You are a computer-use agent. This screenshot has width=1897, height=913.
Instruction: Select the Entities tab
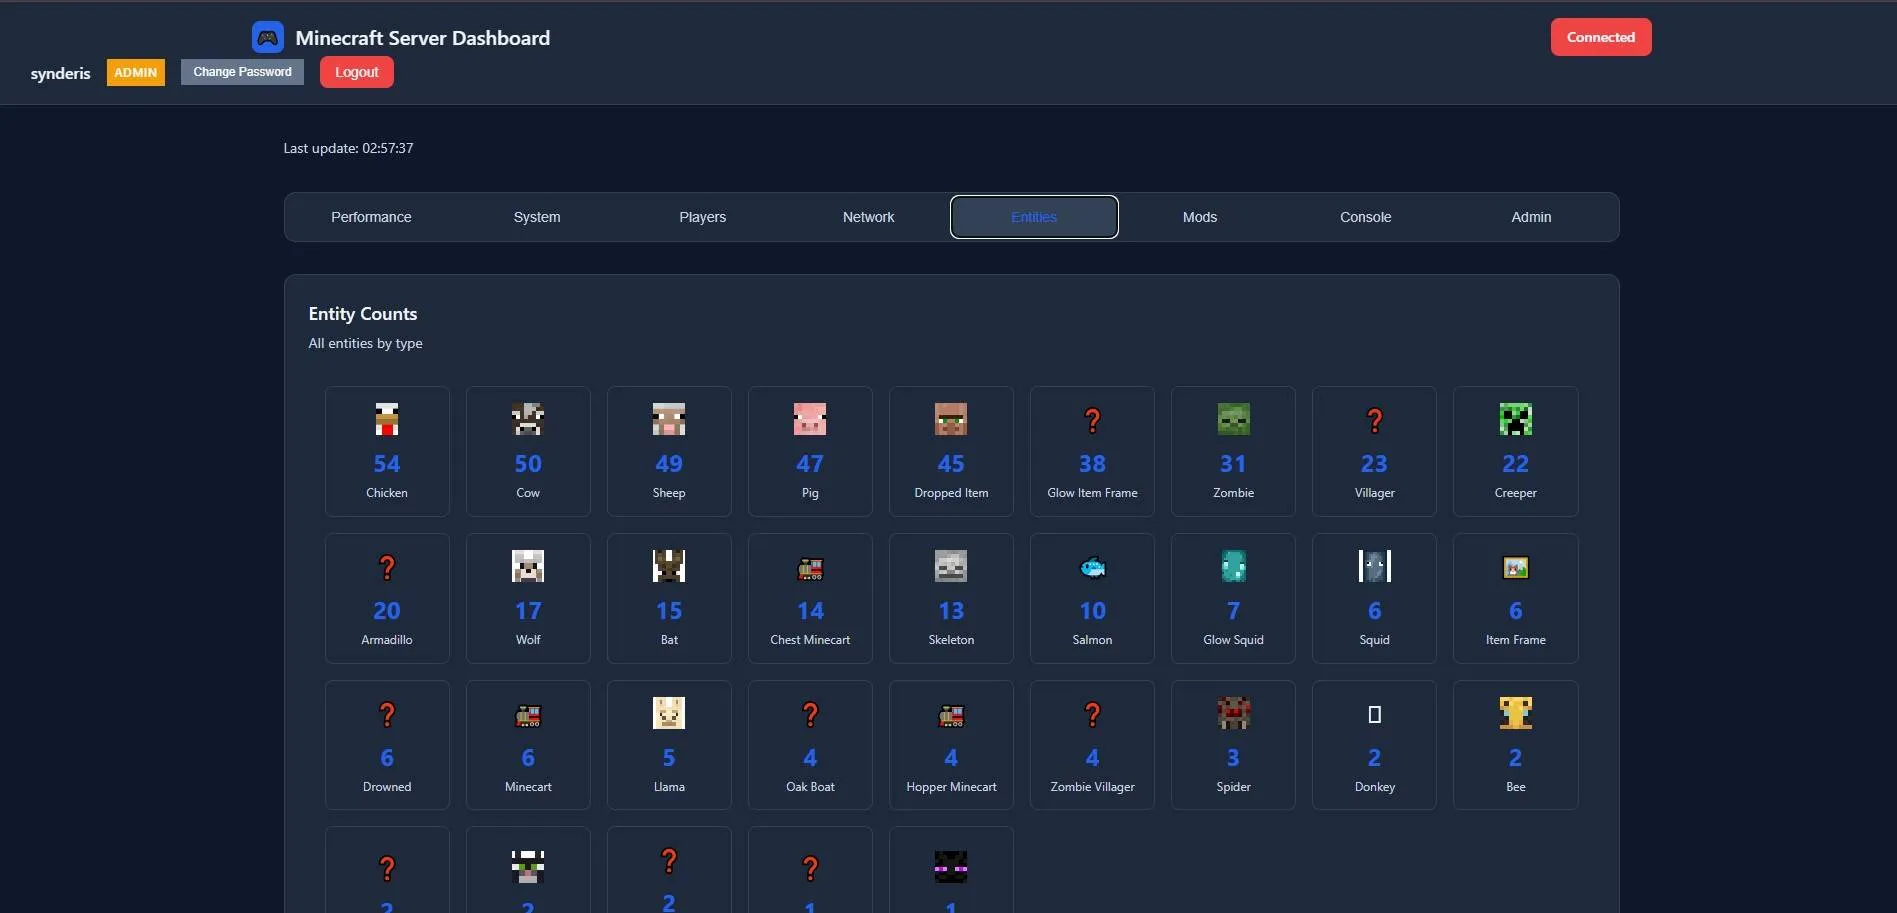pyautogui.click(x=1034, y=217)
